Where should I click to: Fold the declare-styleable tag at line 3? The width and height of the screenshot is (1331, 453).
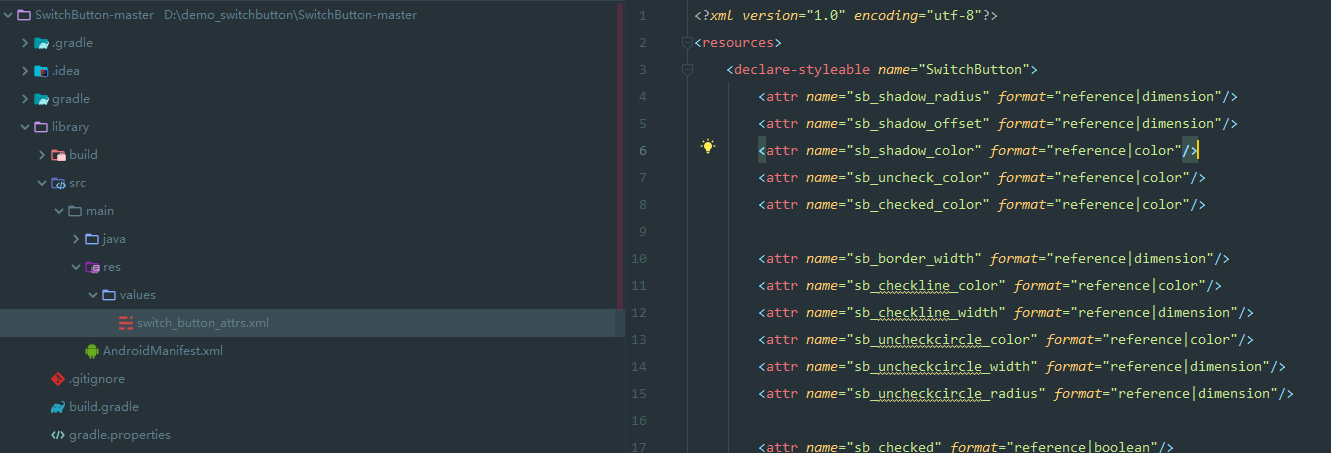click(687, 70)
